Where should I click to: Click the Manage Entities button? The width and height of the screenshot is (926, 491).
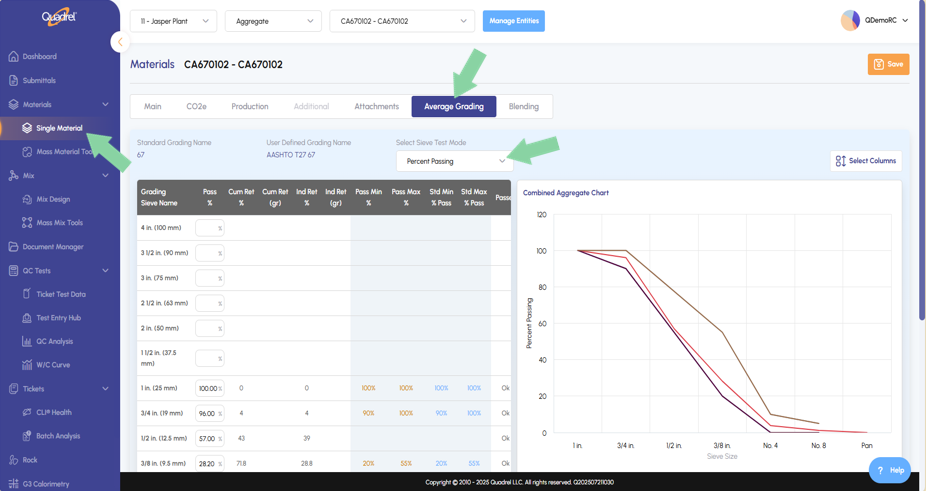[514, 21]
